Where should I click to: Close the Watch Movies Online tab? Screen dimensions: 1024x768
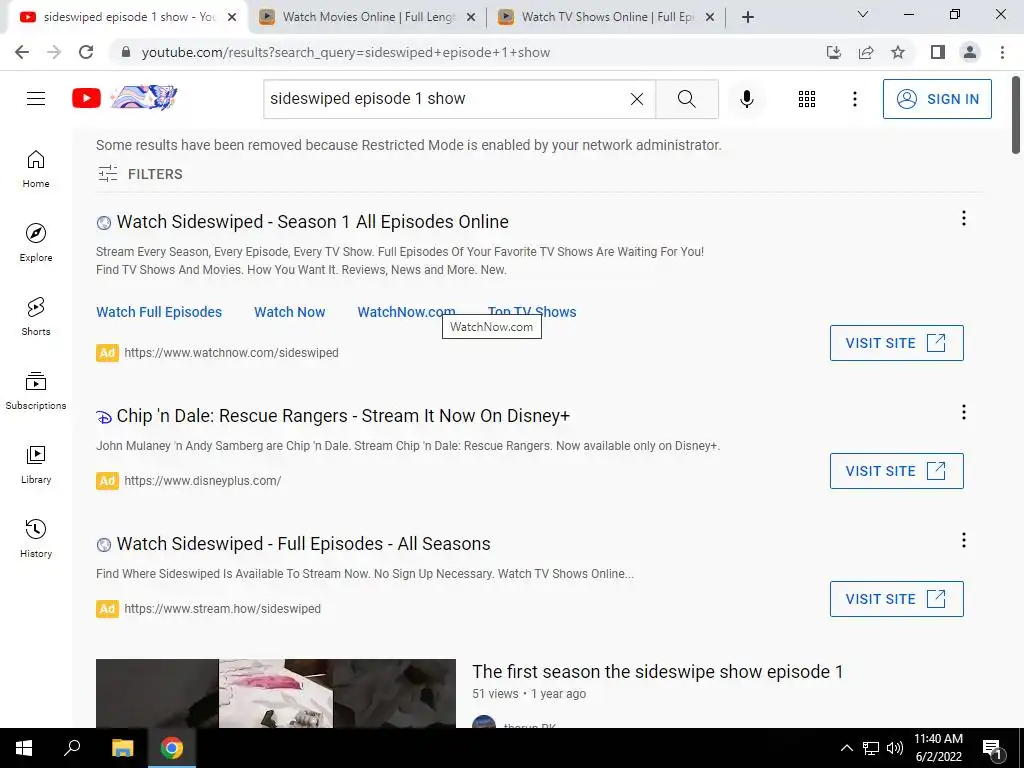click(471, 17)
